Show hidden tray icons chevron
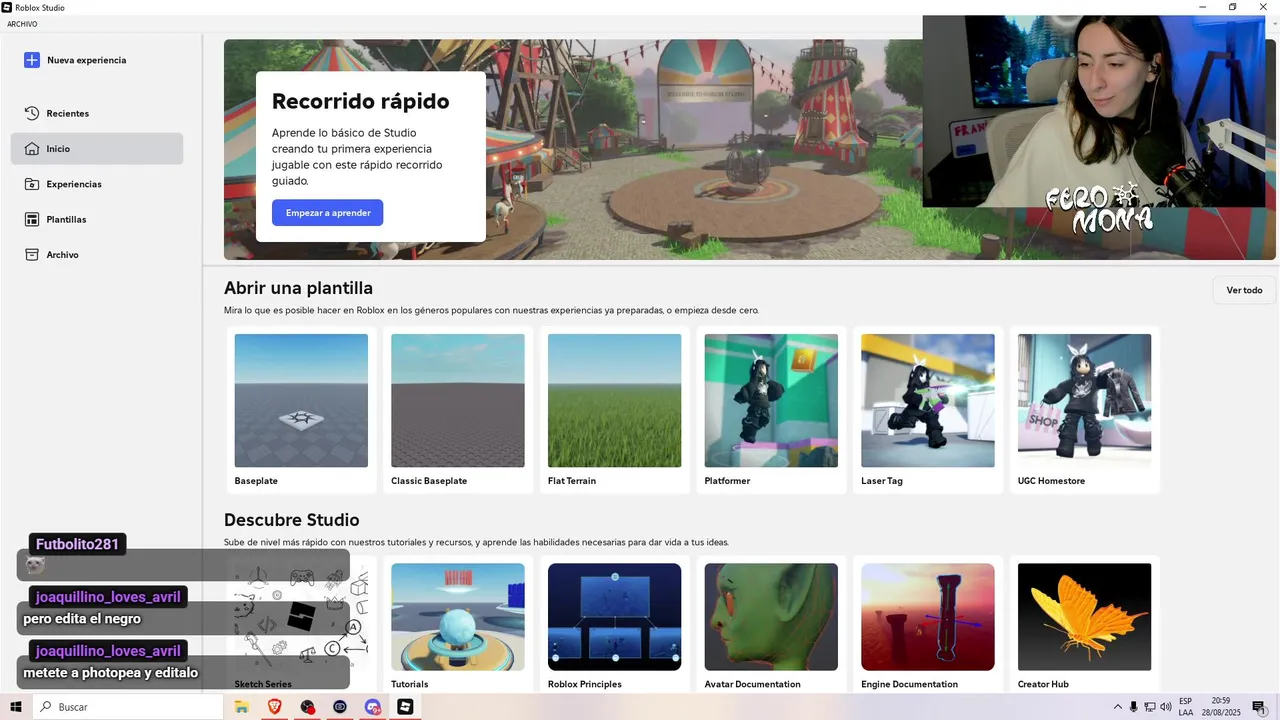 pyautogui.click(x=1118, y=707)
